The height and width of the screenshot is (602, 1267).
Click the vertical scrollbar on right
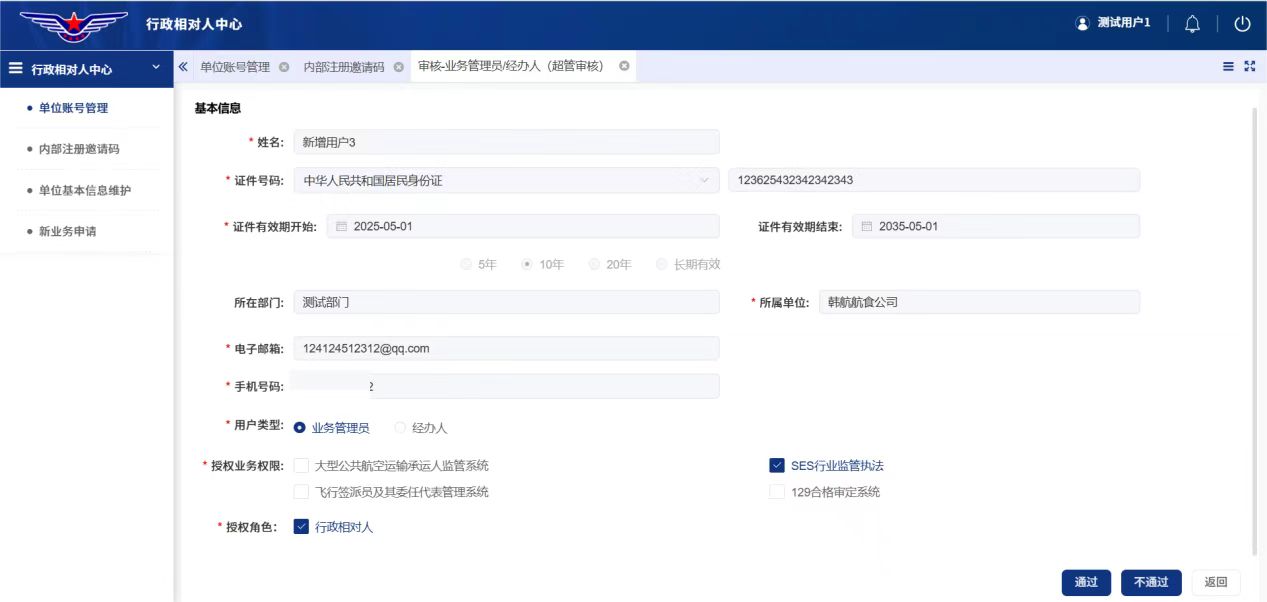(x=1255, y=330)
